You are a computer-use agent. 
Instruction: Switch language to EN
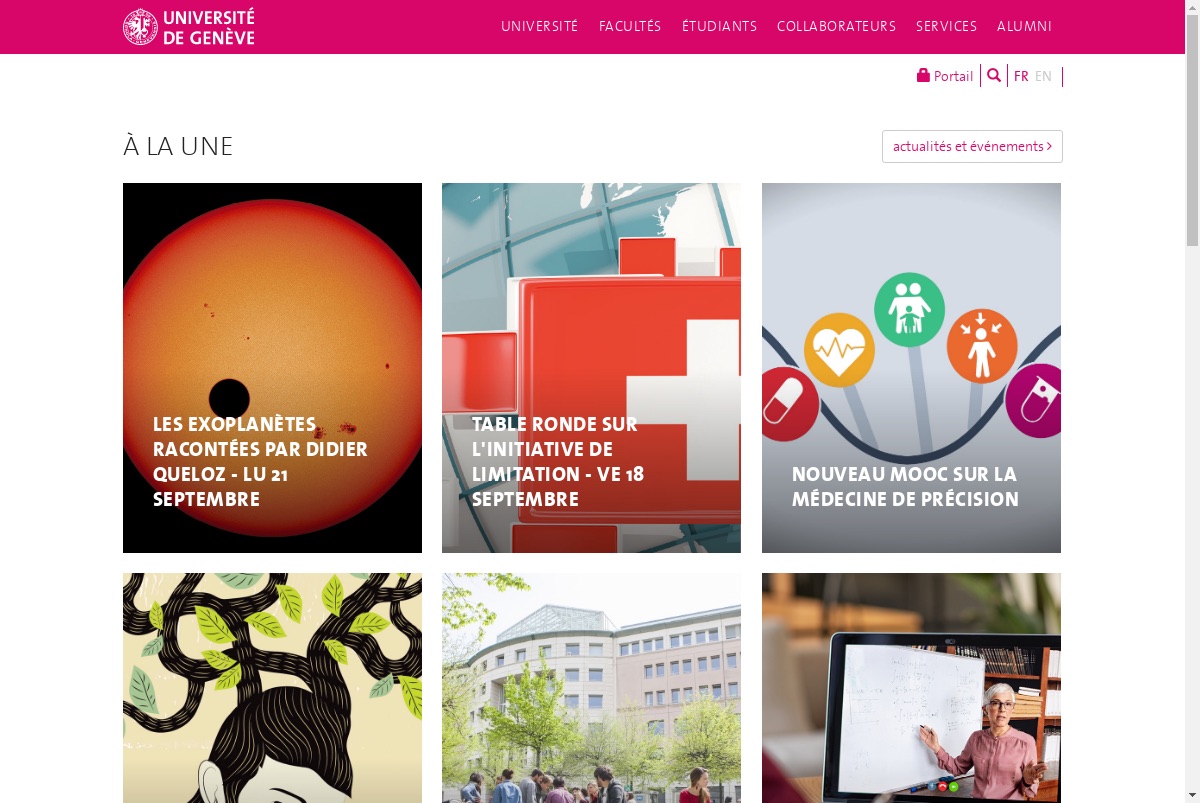[1043, 76]
